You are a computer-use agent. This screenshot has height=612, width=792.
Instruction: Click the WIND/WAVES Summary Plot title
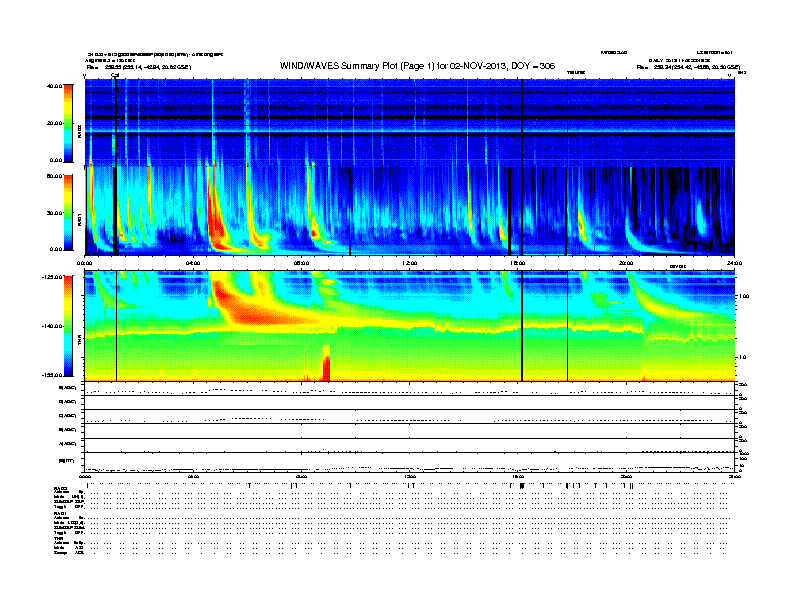[x=417, y=66]
